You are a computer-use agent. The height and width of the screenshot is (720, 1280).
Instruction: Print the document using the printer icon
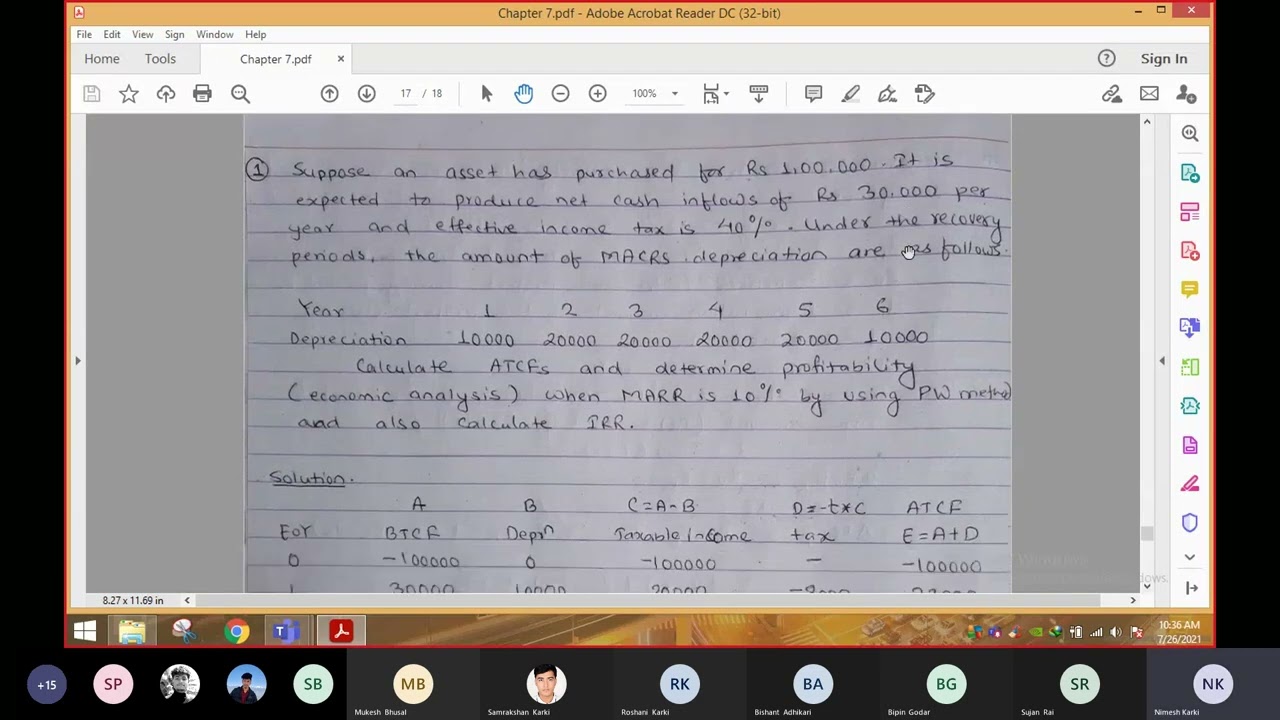[203, 94]
